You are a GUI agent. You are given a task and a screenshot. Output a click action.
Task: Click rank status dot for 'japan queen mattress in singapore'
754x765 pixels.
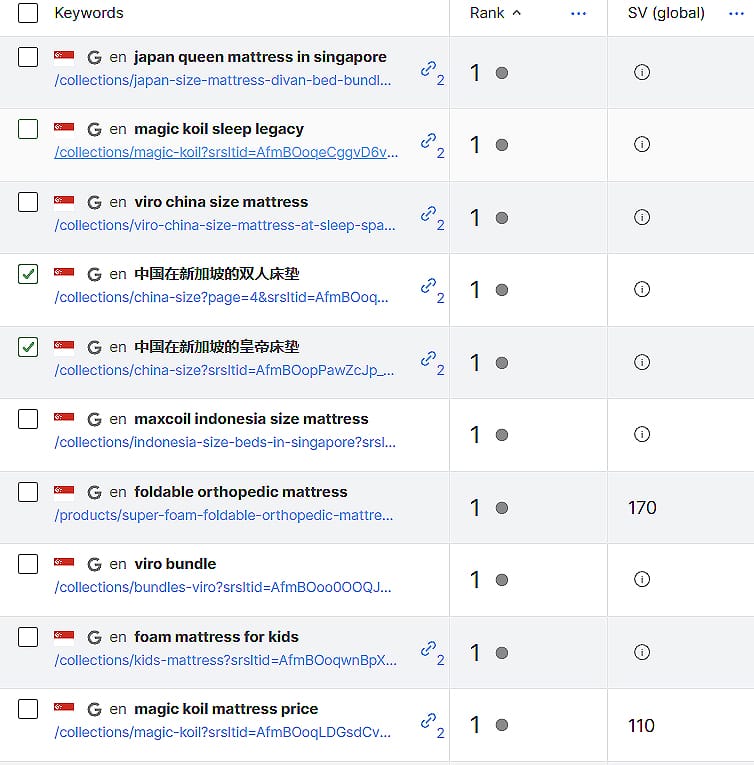click(x=502, y=73)
